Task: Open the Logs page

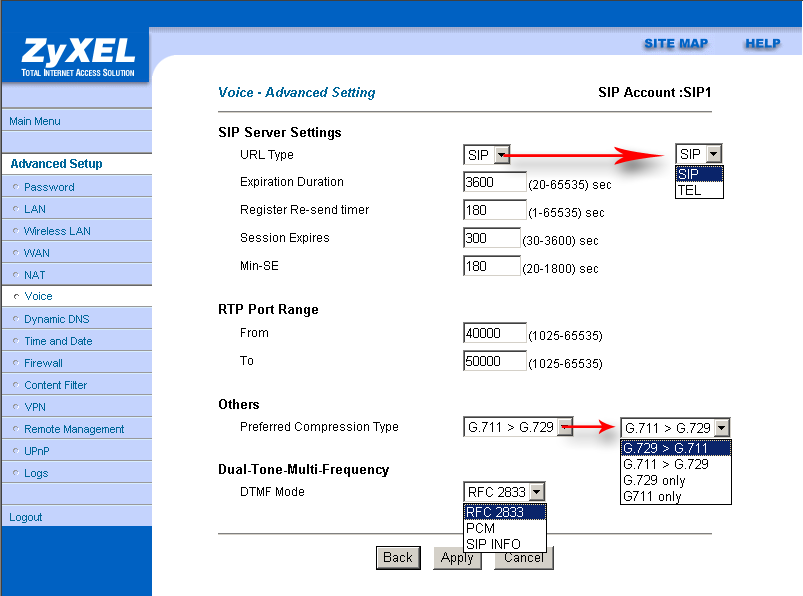Action: click(x=36, y=473)
